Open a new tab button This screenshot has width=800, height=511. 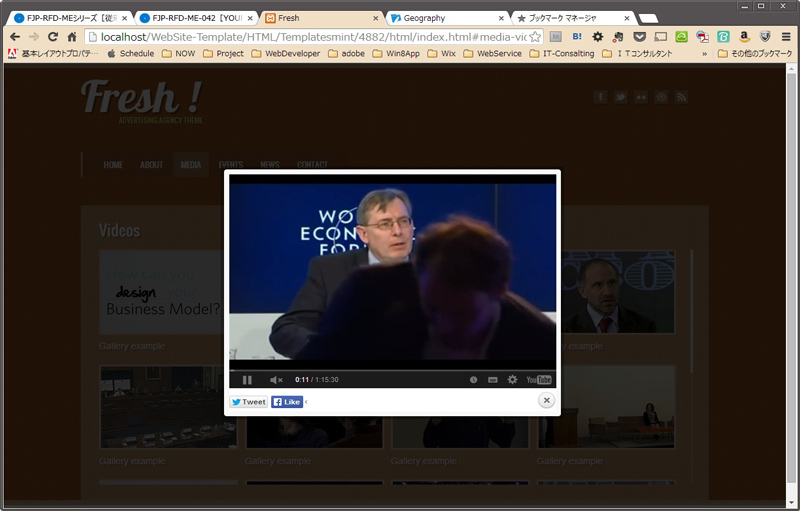(648, 19)
